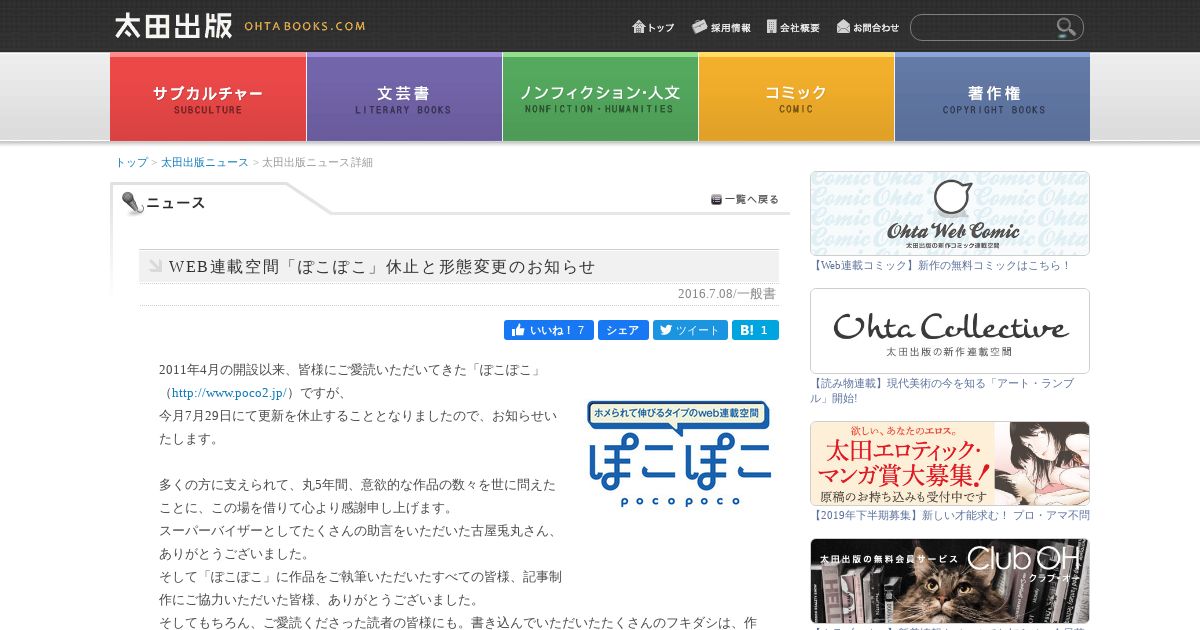This screenshot has height=630, width=1200.
Task: Click the magnifier search icon
Action: [x=1067, y=27]
